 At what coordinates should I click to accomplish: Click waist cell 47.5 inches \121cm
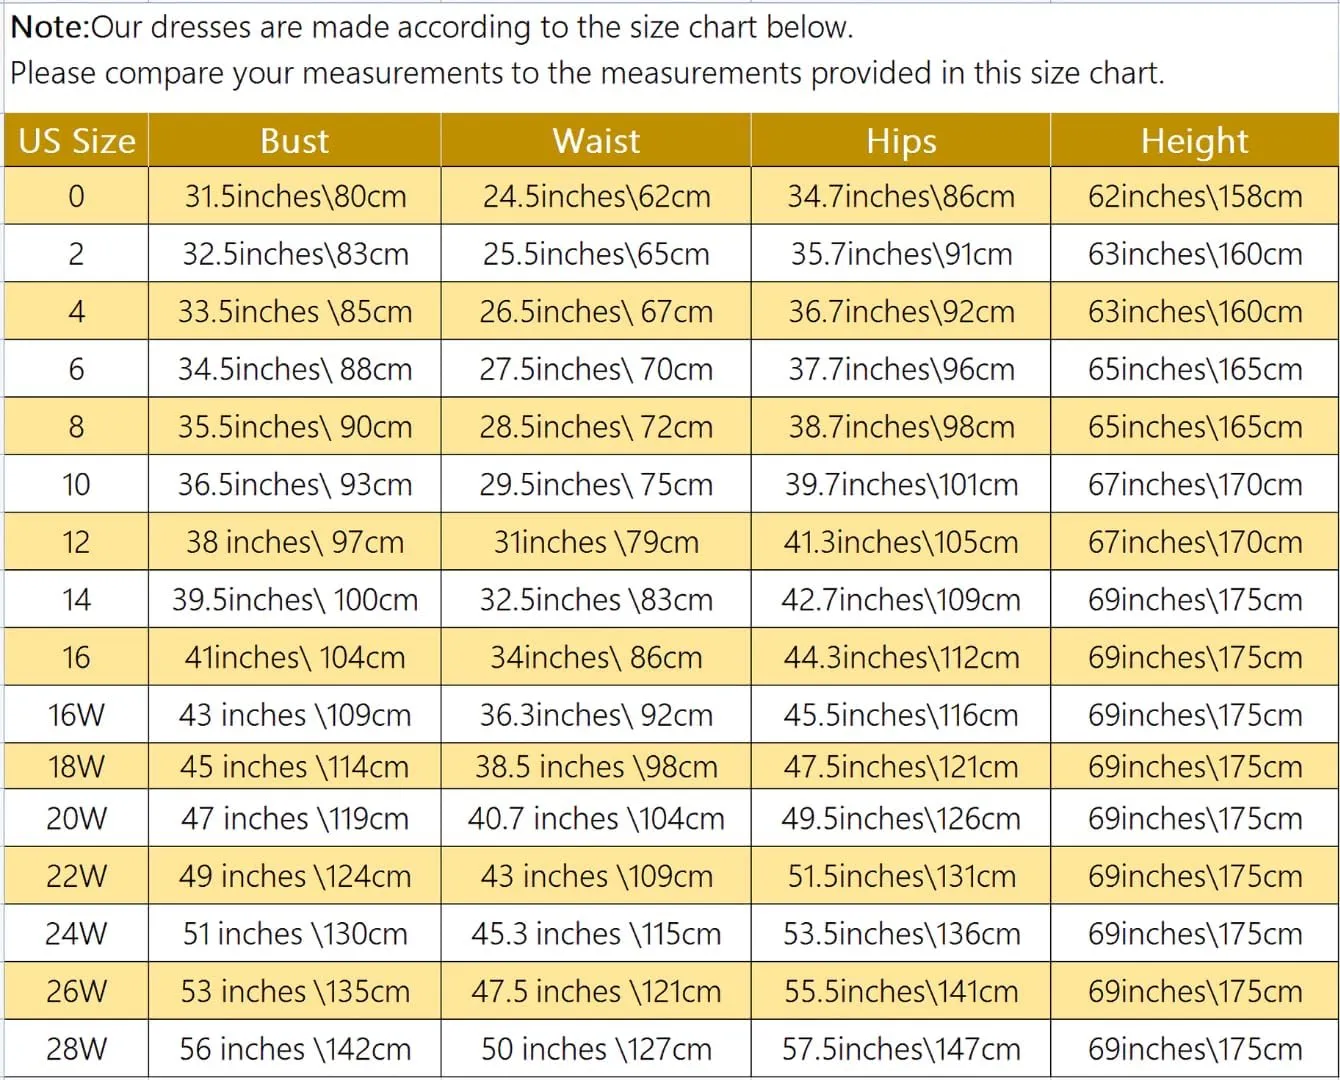596,992
